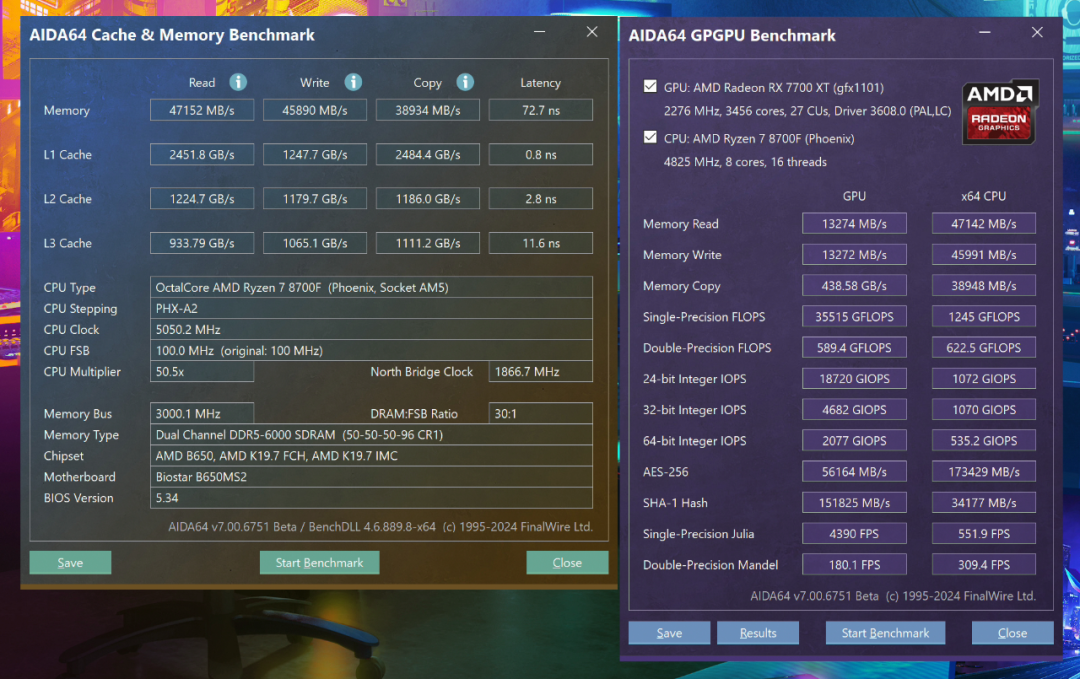Click the Write info icon
Viewport: 1080px width, 679px height.
(353, 82)
